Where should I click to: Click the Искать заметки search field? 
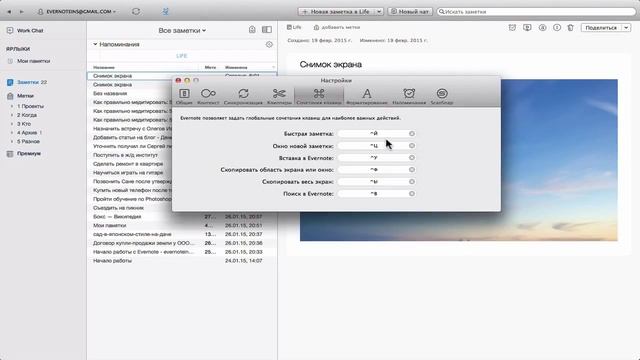tap(536, 12)
